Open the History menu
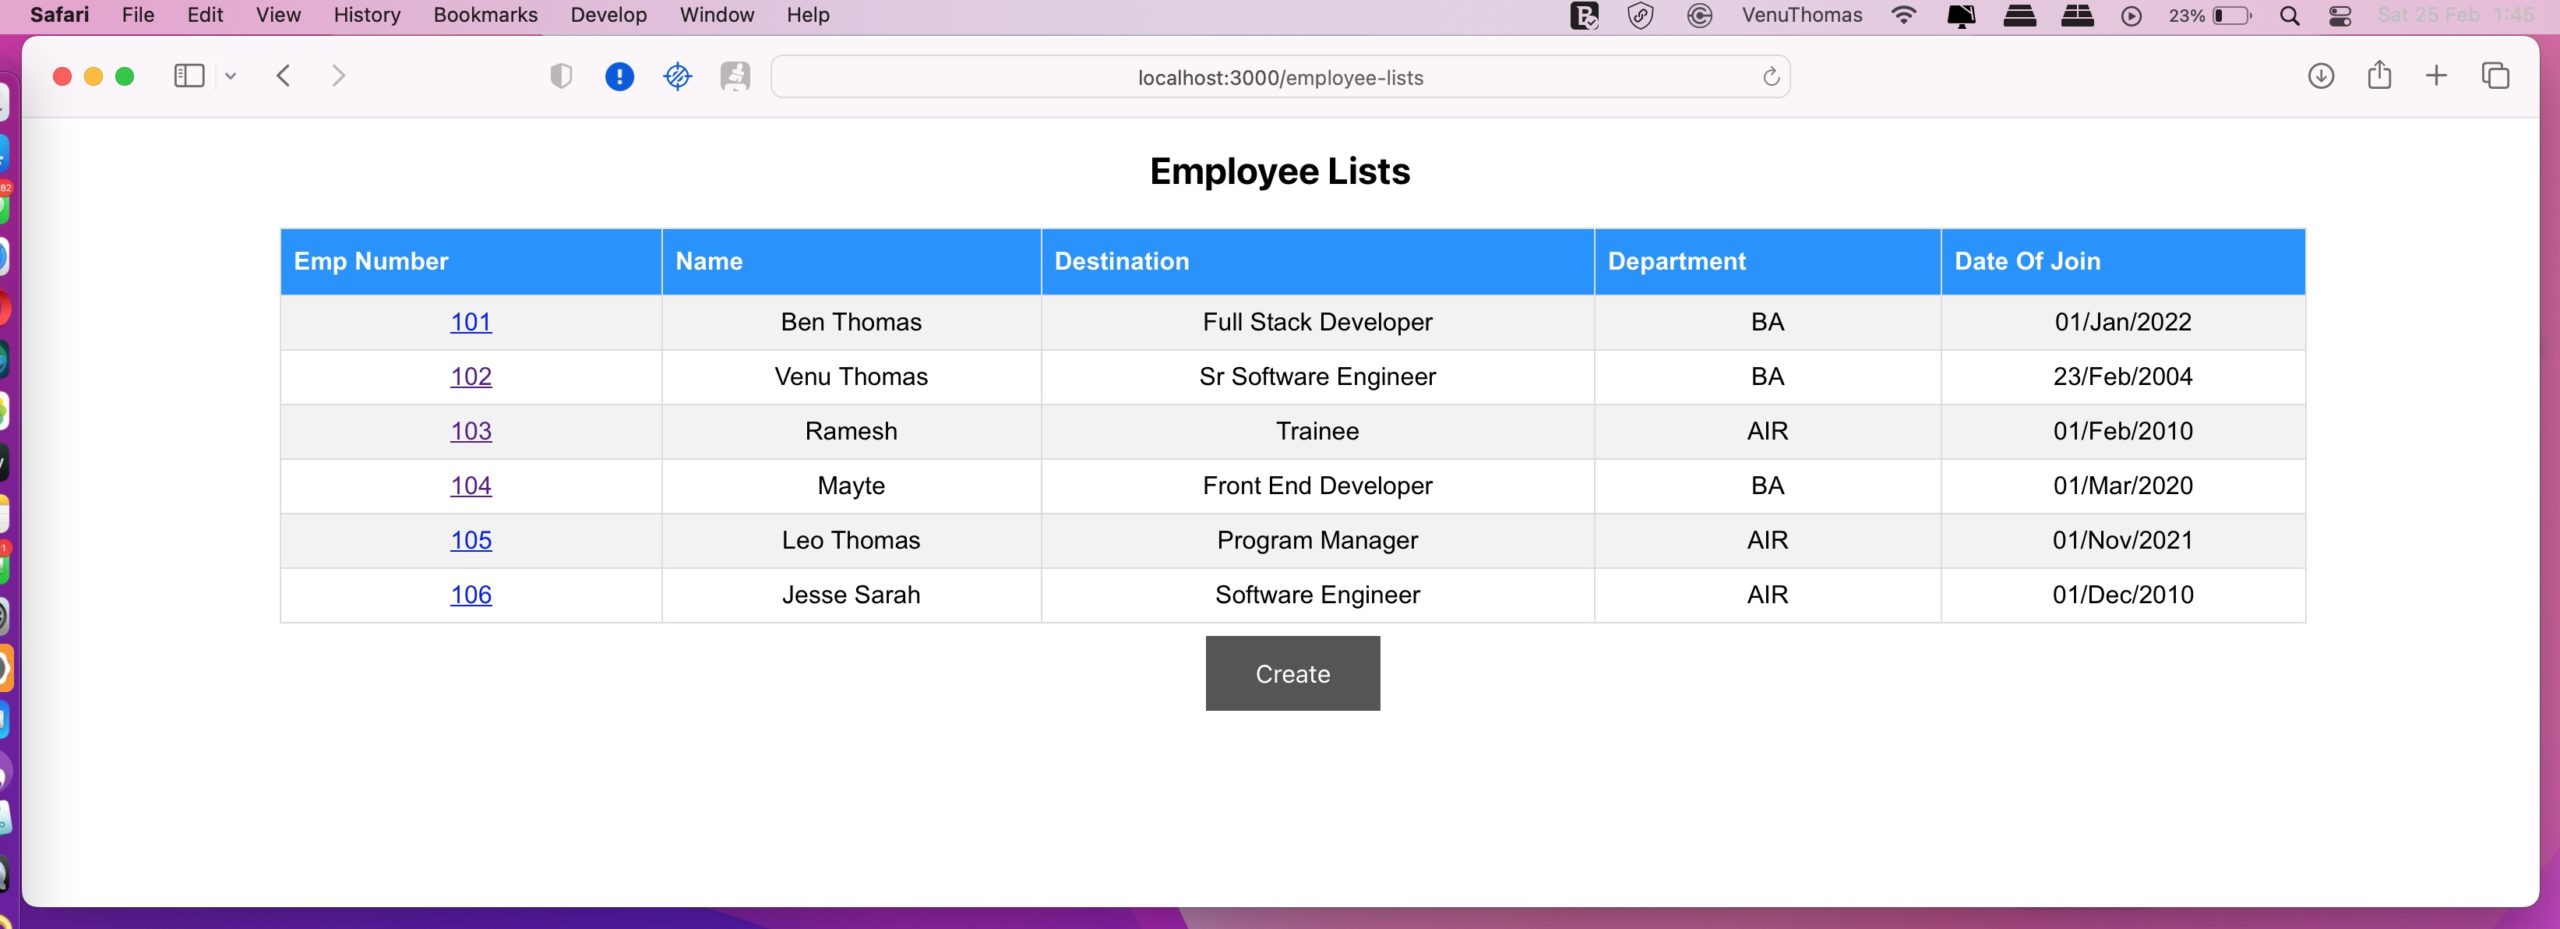Screen dimensions: 2560x929 (367, 15)
